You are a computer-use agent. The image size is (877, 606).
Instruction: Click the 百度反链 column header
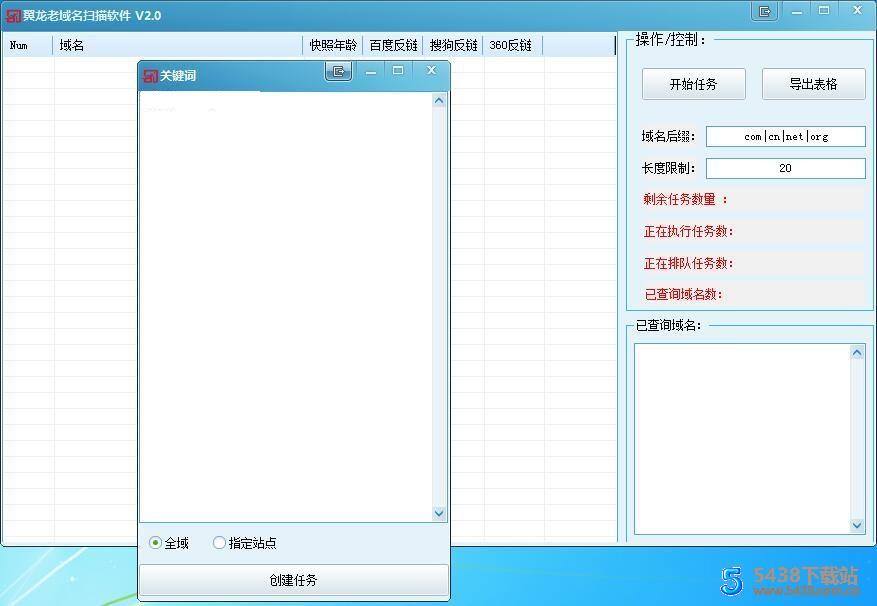393,45
